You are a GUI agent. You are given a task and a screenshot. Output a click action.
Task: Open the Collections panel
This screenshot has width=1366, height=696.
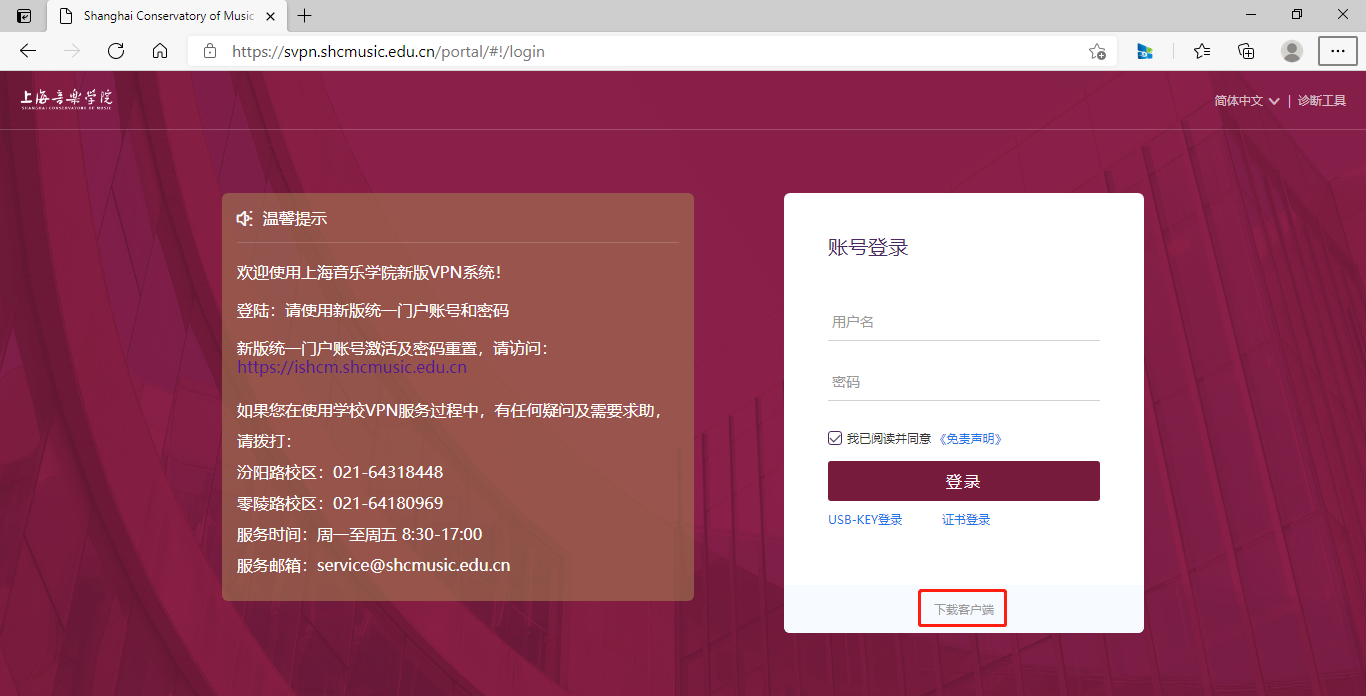[x=1246, y=51]
